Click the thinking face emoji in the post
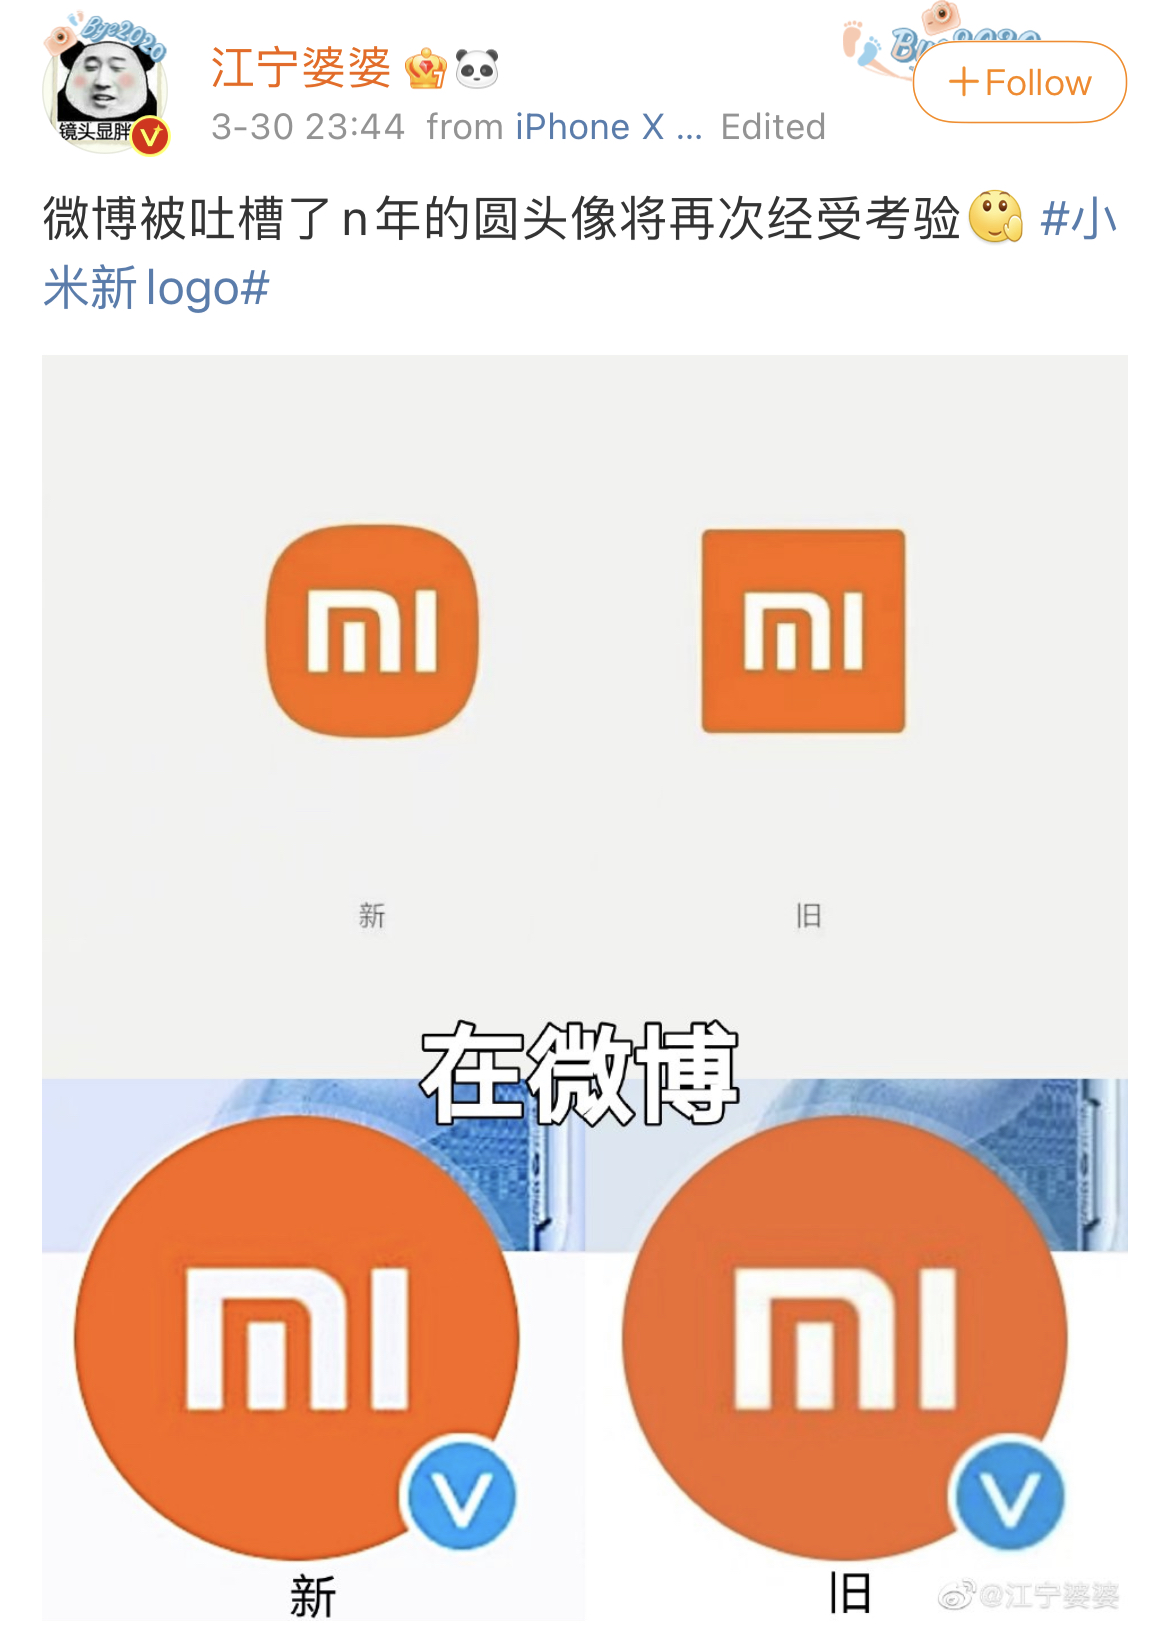Image resolution: width=1170 pixels, height=1640 pixels. [995, 217]
